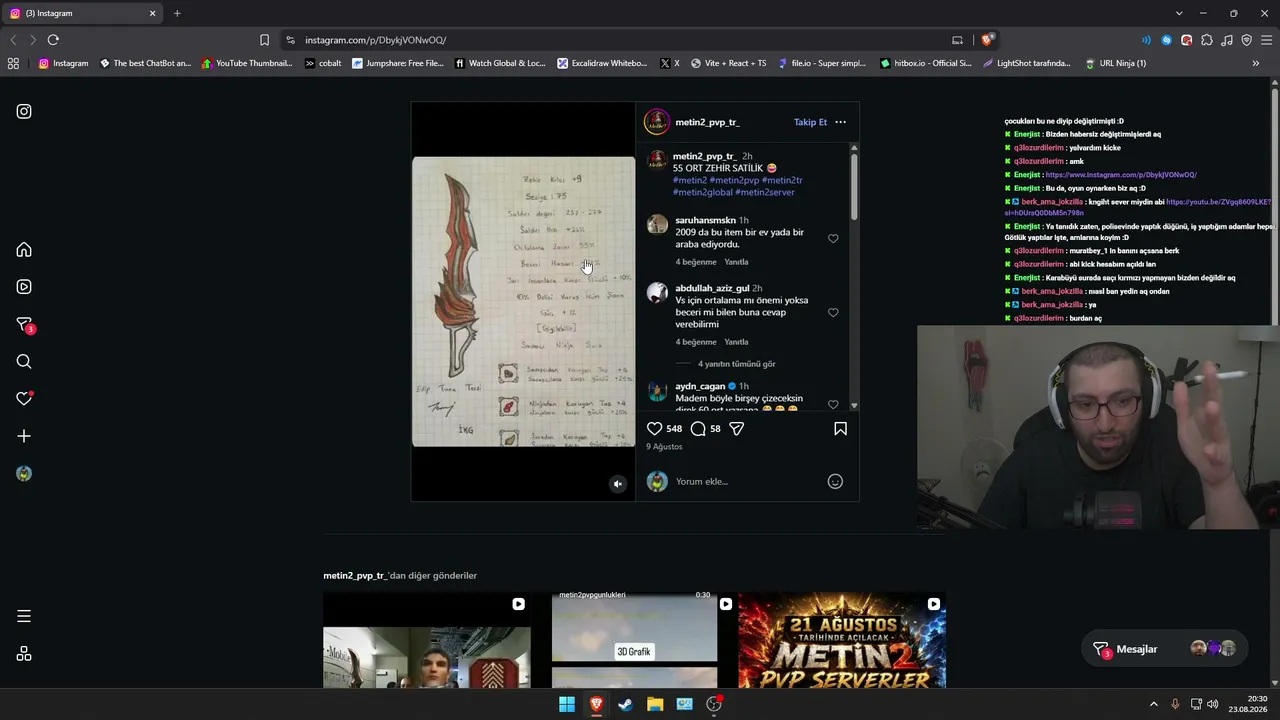Like aydn_cagan's comment
1280x720 pixels.
point(833,405)
